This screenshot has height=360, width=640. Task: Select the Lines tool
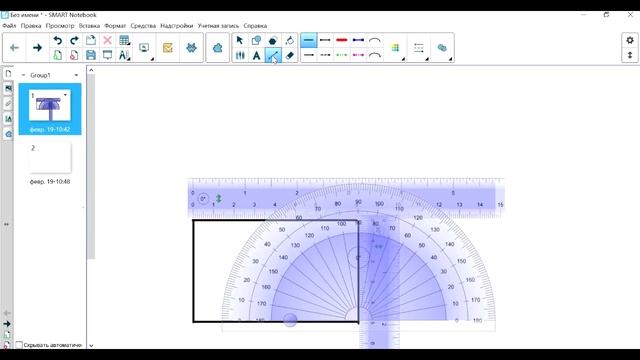pyautogui.click(x=273, y=55)
